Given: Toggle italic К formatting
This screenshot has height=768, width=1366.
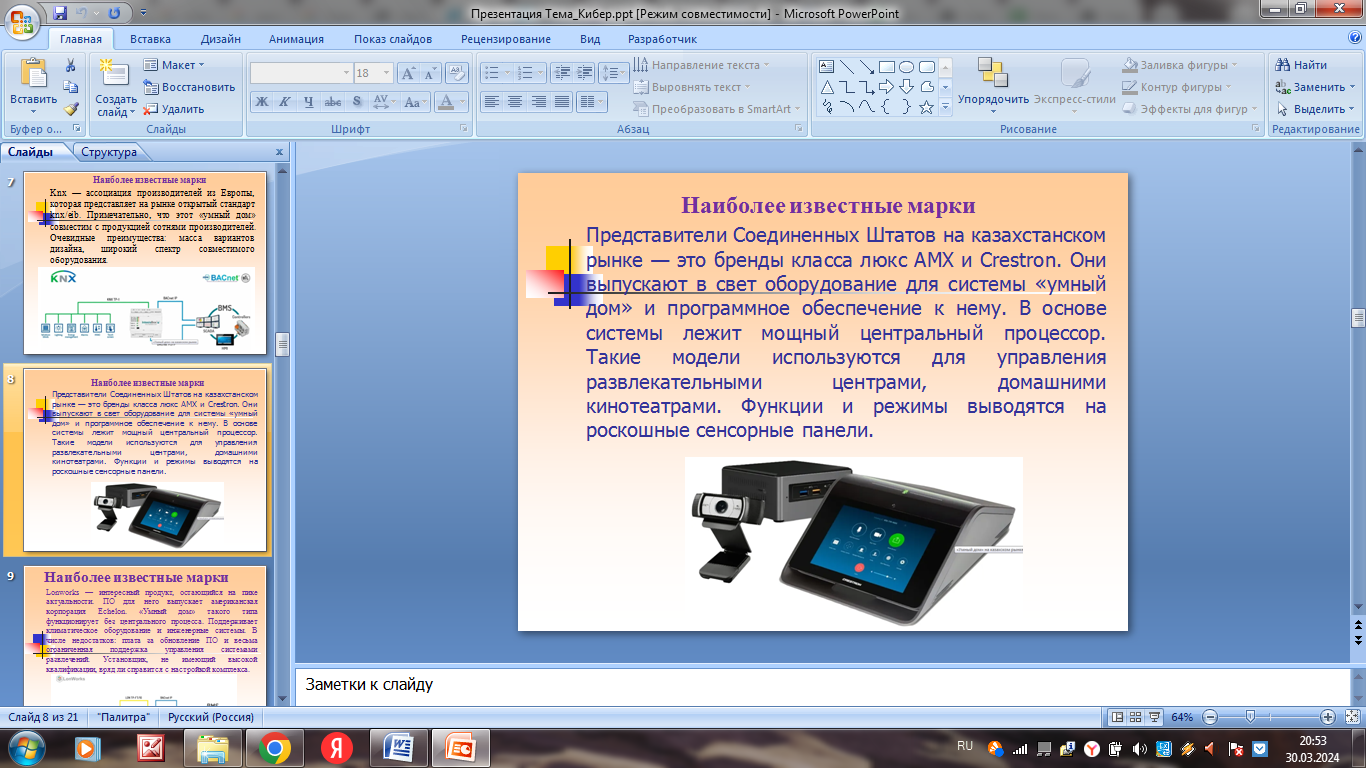Looking at the screenshot, I should click(285, 102).
